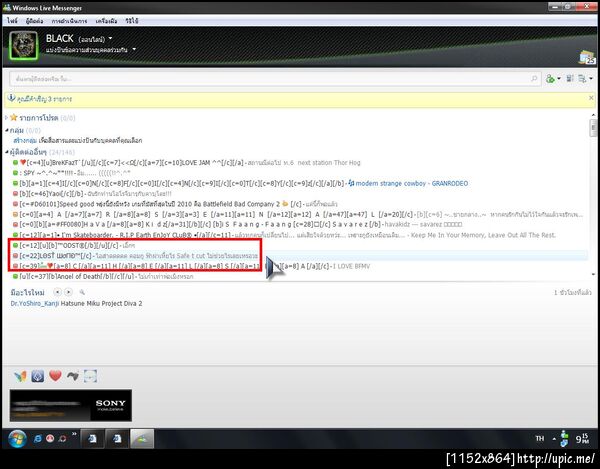Click the create group (สร้างกลุ่ม) link
Viewport: 600px width, 469px height.
tap(25, 140)
